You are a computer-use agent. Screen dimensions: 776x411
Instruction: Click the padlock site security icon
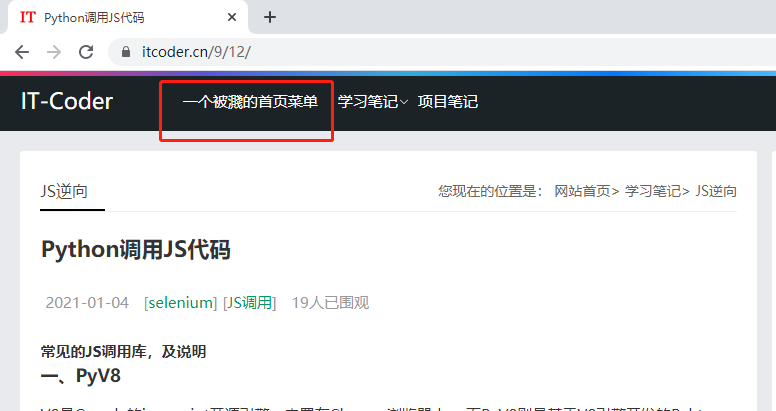coord(126,52)
